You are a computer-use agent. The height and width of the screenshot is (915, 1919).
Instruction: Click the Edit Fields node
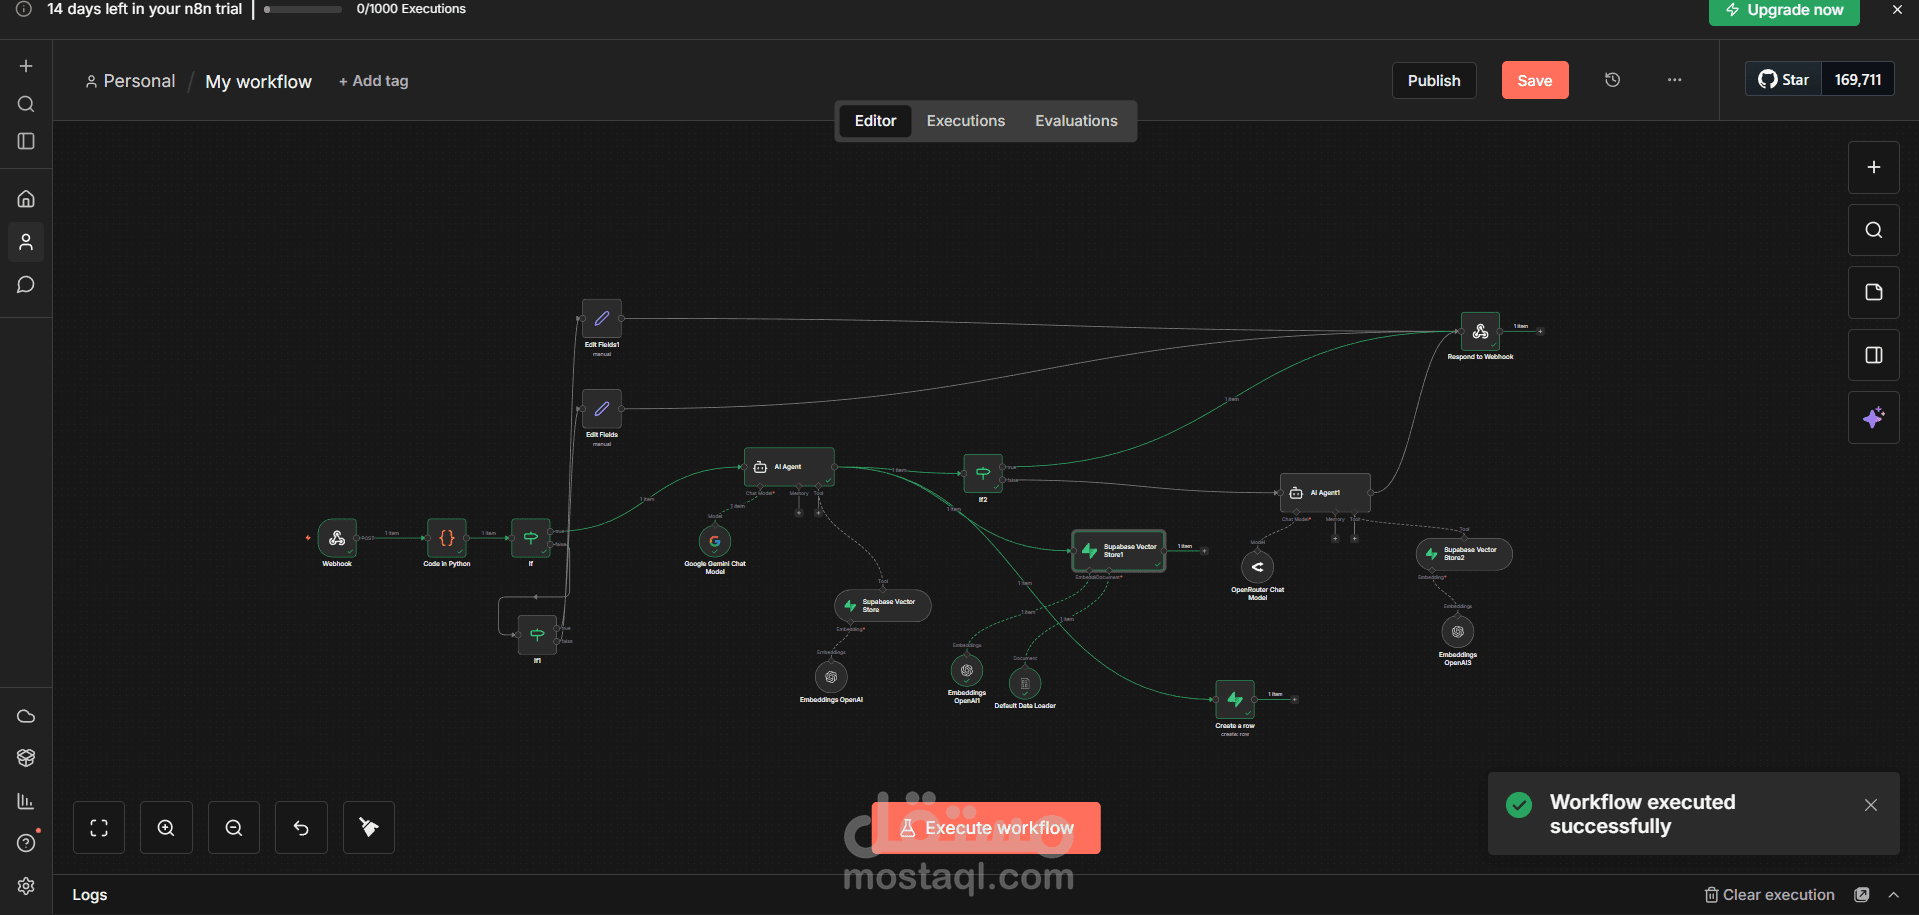tap(602, 409)
